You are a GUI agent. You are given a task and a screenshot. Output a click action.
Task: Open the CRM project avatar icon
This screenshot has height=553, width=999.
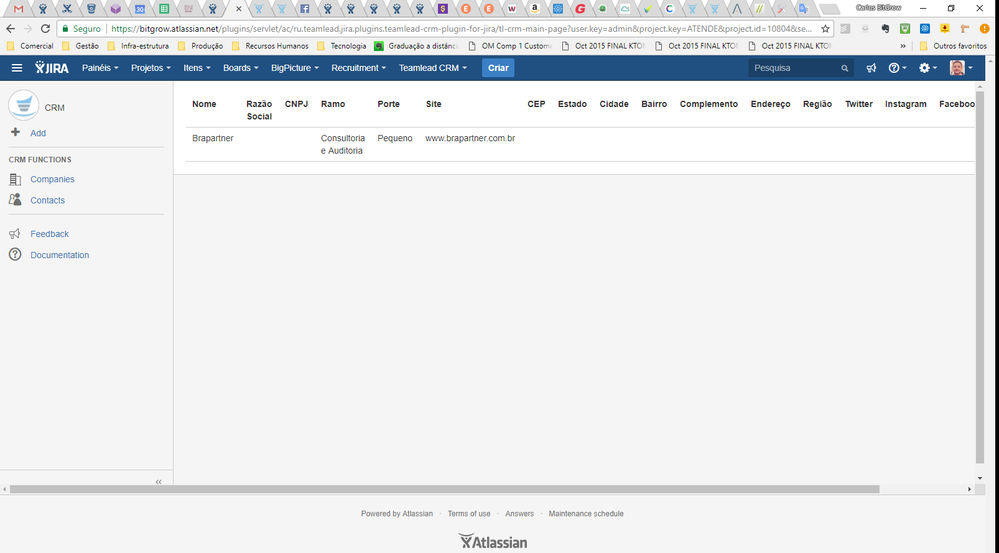click(x=24, y=106)
